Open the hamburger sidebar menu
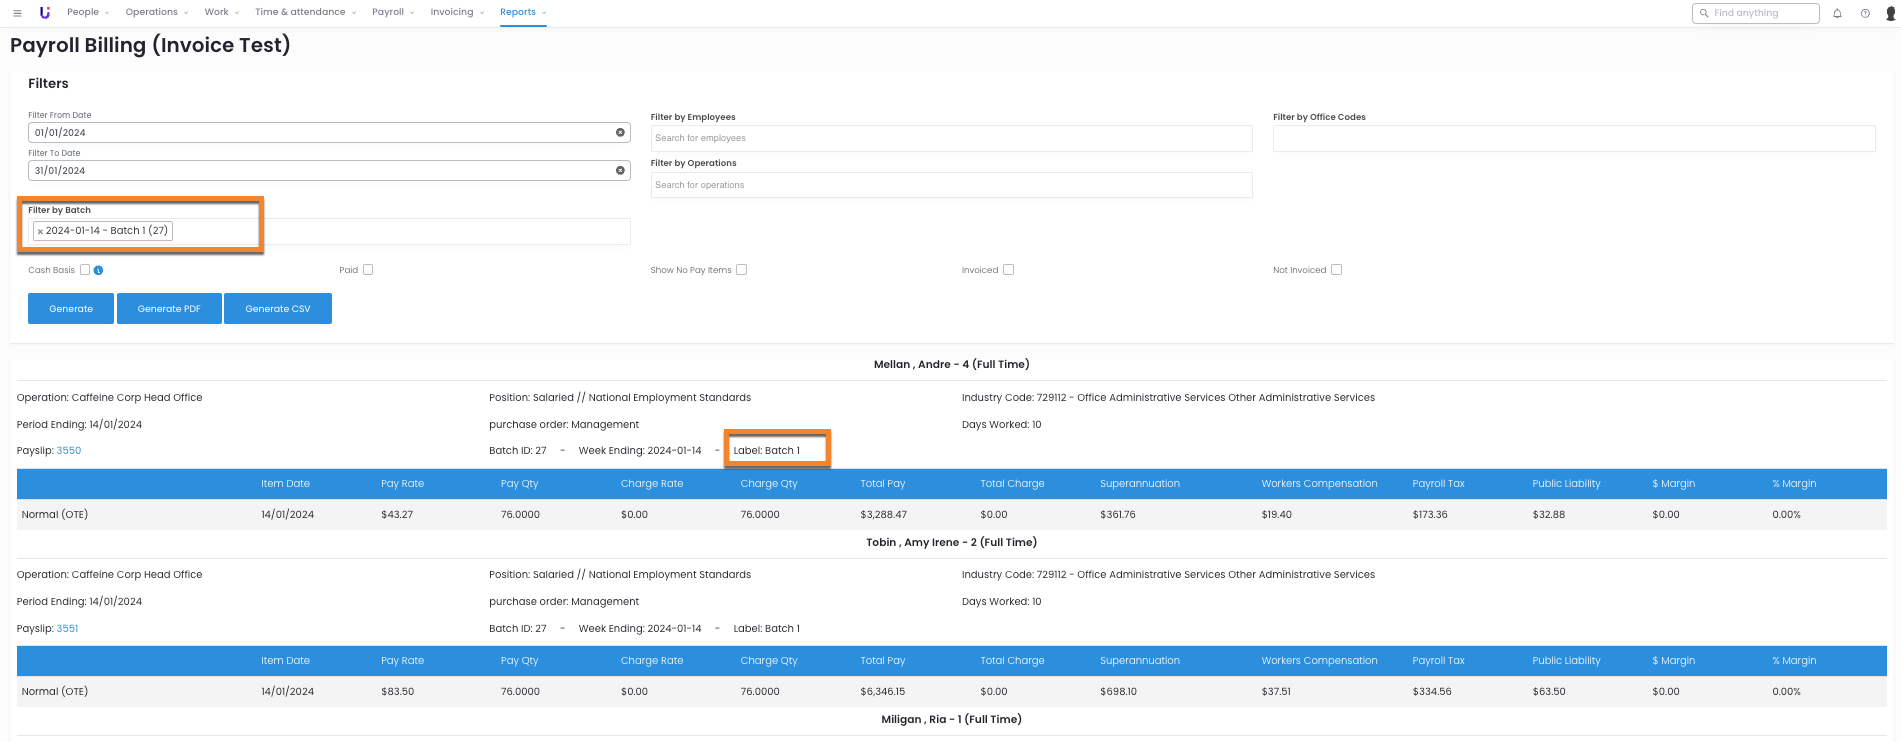1901x742 pixels. point(17,13)
